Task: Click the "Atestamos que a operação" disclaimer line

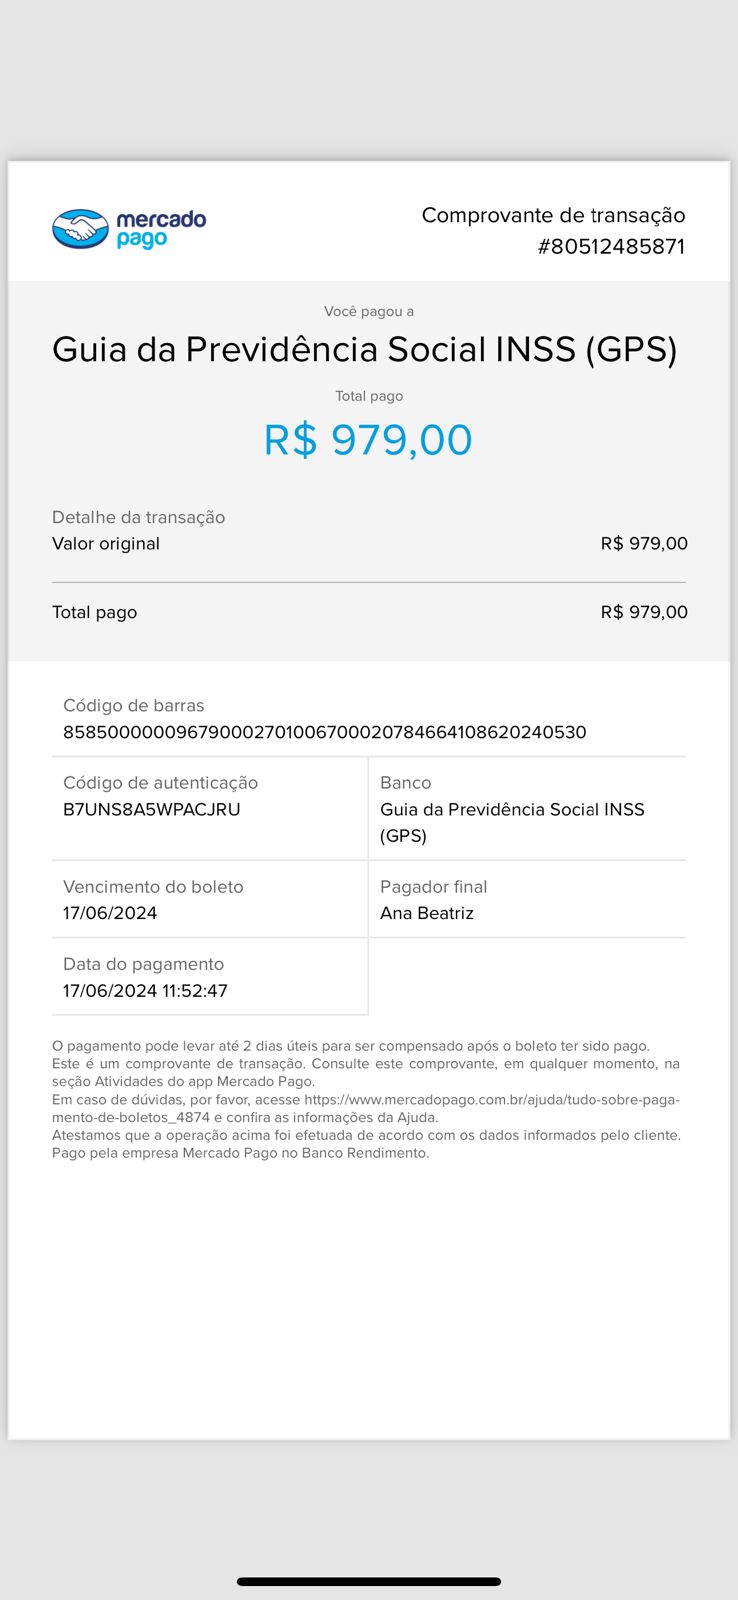Action: 366,1135
